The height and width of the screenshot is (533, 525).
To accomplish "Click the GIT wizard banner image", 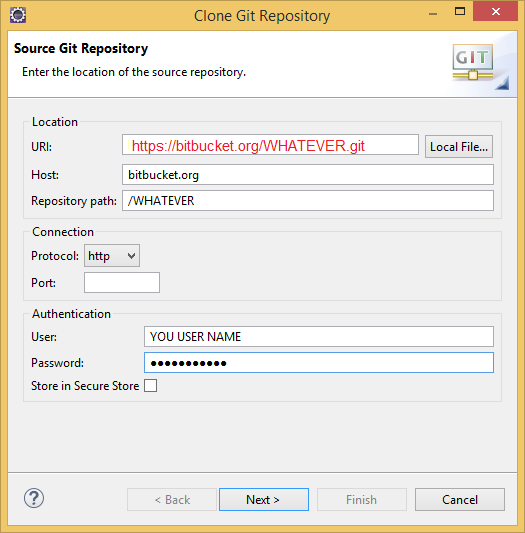I will (473, 62).
